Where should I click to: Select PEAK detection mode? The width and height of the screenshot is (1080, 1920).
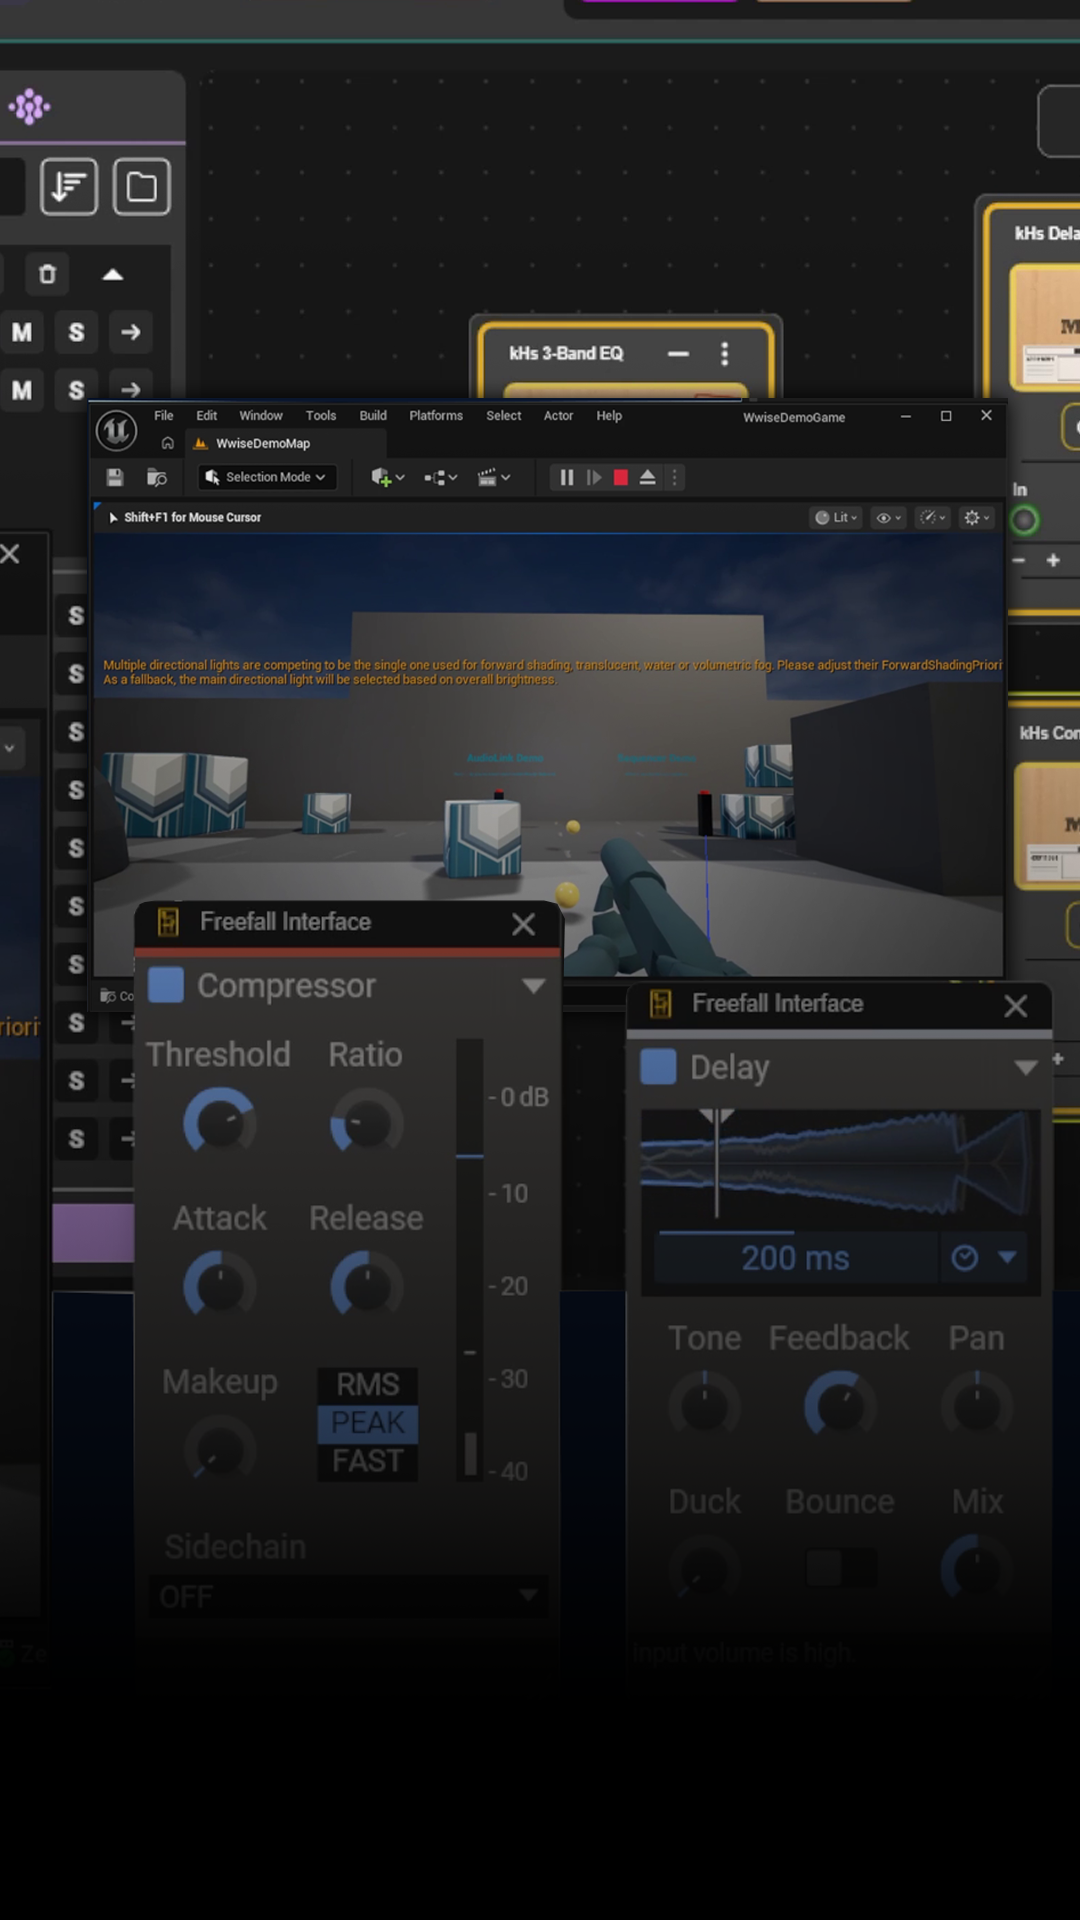[x=368, y=1423]
